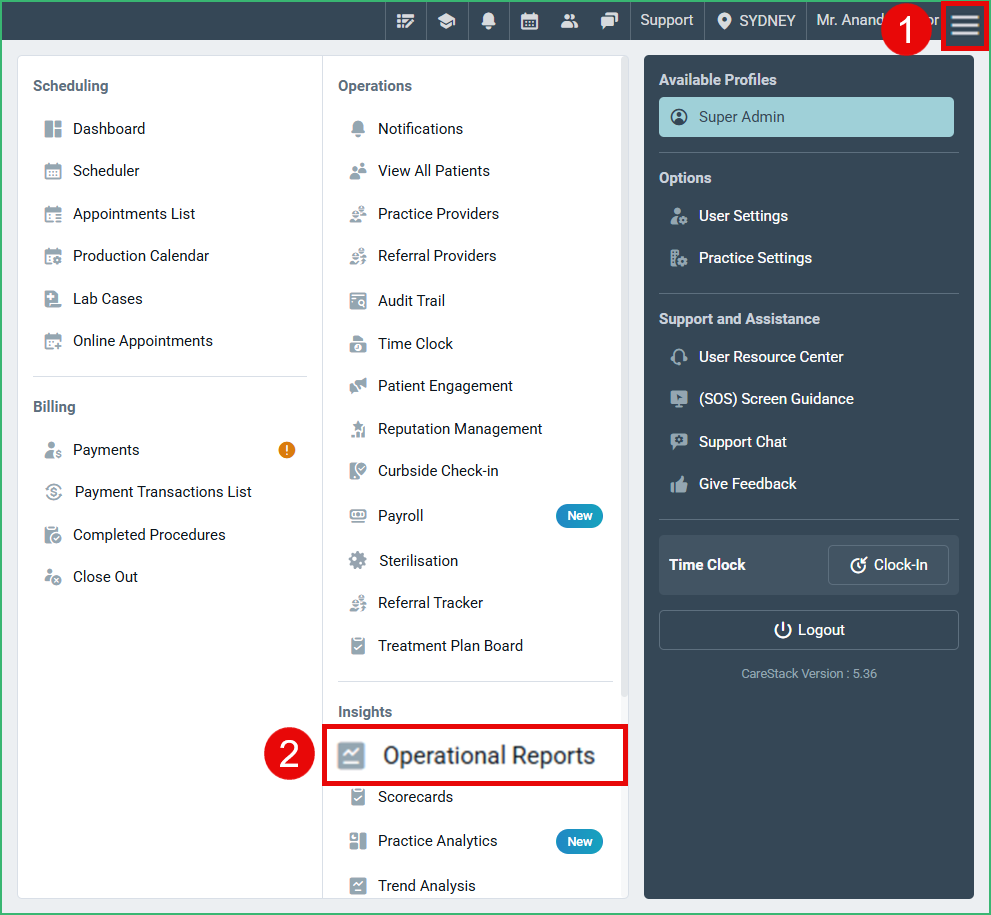Open Lab Cases
The width and height of the screenshot is (991, 915).
pos(93,299)
